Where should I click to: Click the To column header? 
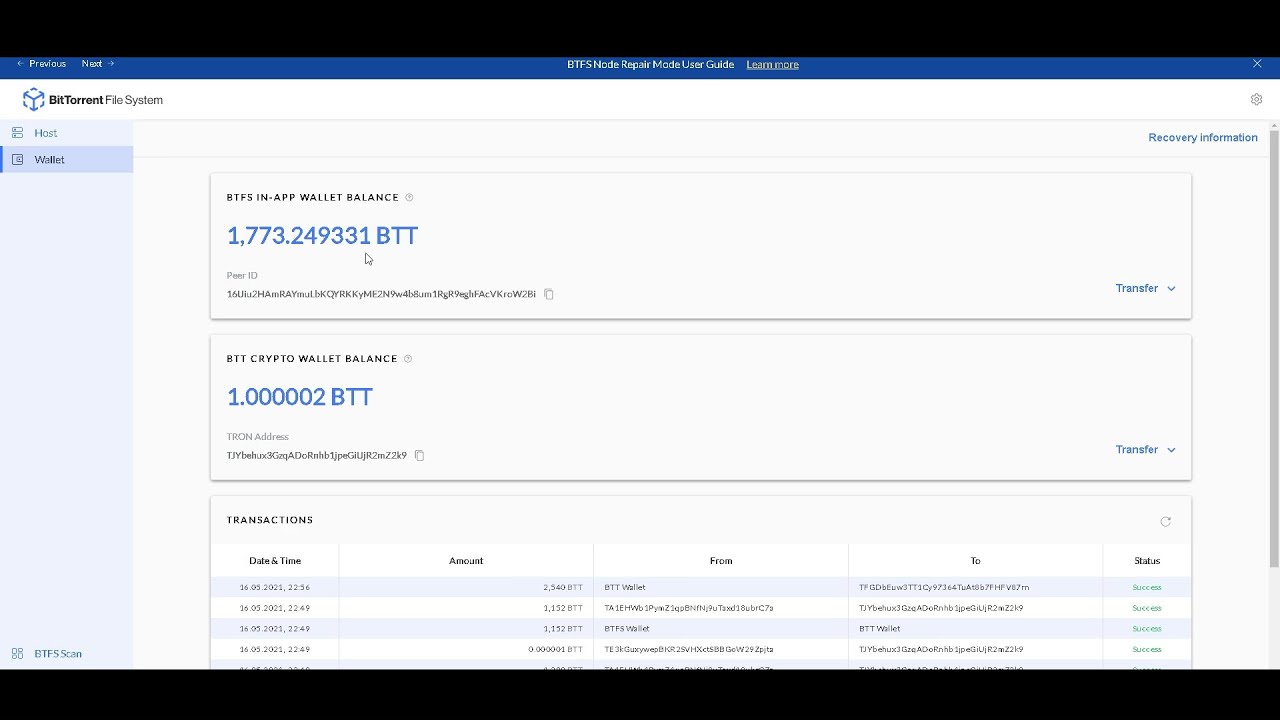click(975, 561)
